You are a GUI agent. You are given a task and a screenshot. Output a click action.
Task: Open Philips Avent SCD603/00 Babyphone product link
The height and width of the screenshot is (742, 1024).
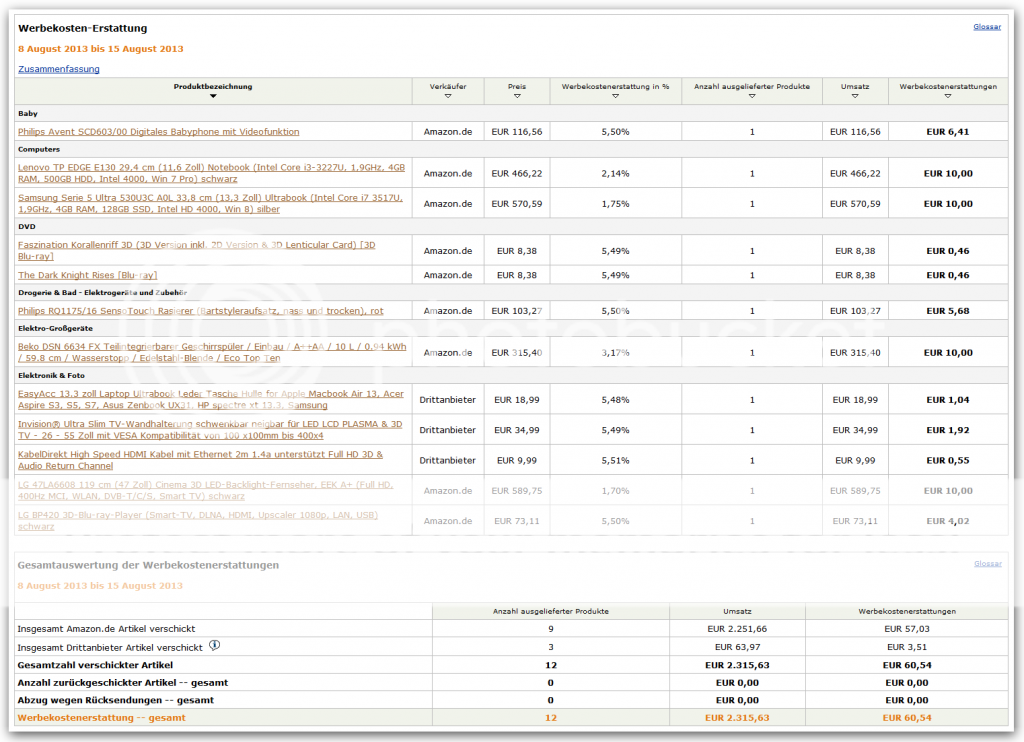158,131
